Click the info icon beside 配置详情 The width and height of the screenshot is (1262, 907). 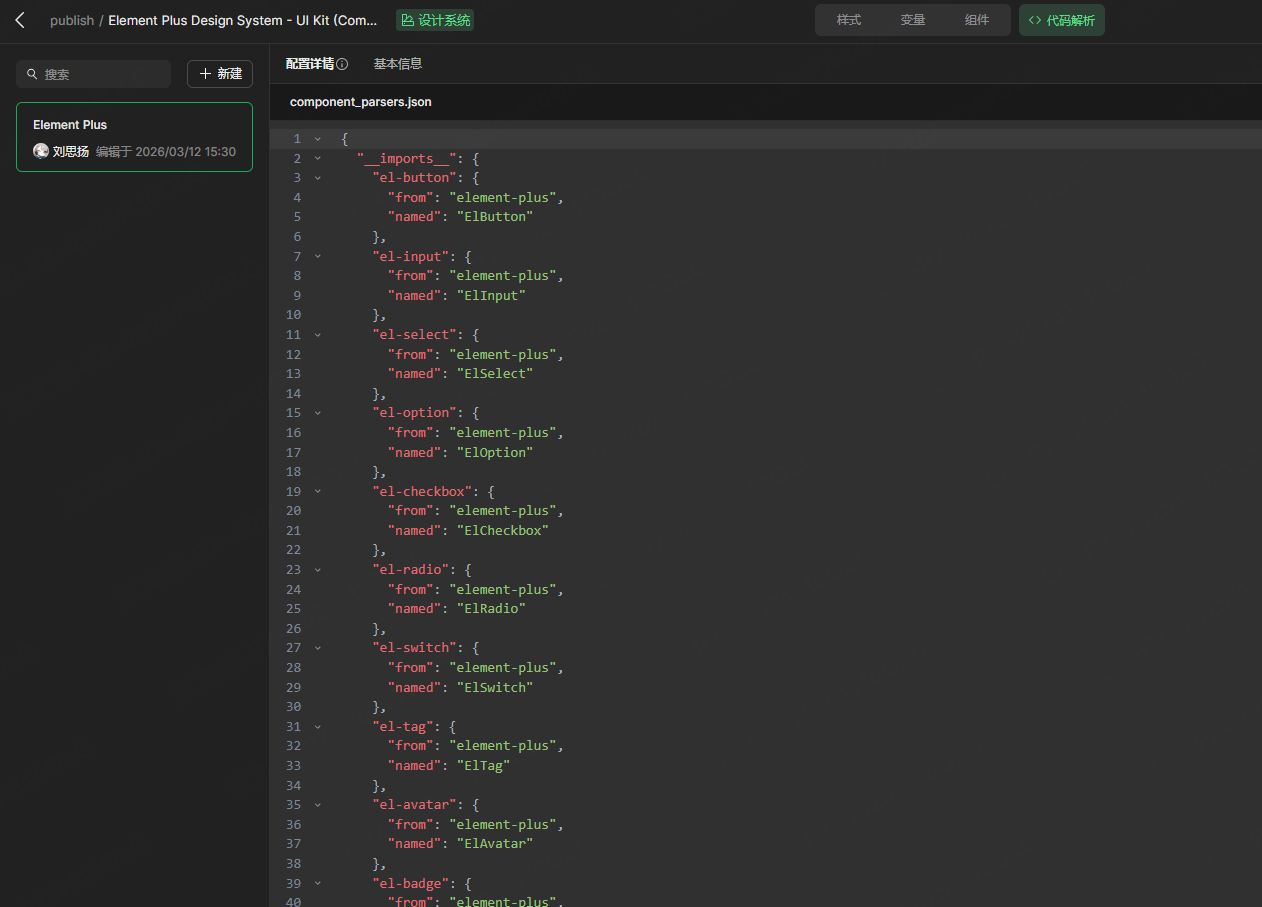(342, 64)
